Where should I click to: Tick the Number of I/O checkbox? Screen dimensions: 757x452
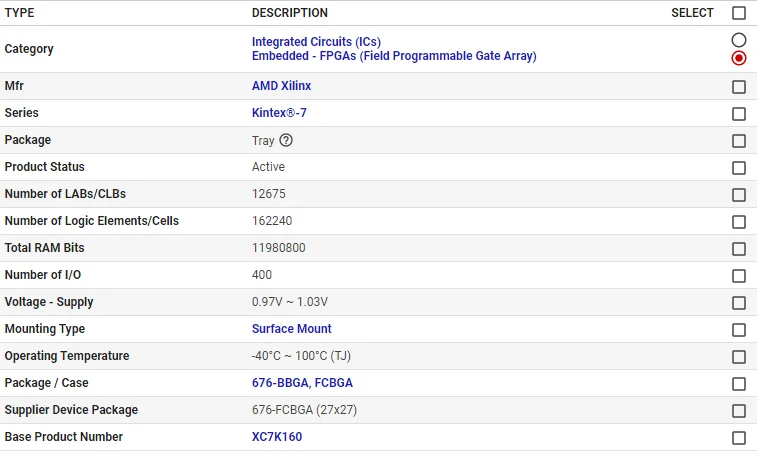pyautogui.click(x=739, y=276)
